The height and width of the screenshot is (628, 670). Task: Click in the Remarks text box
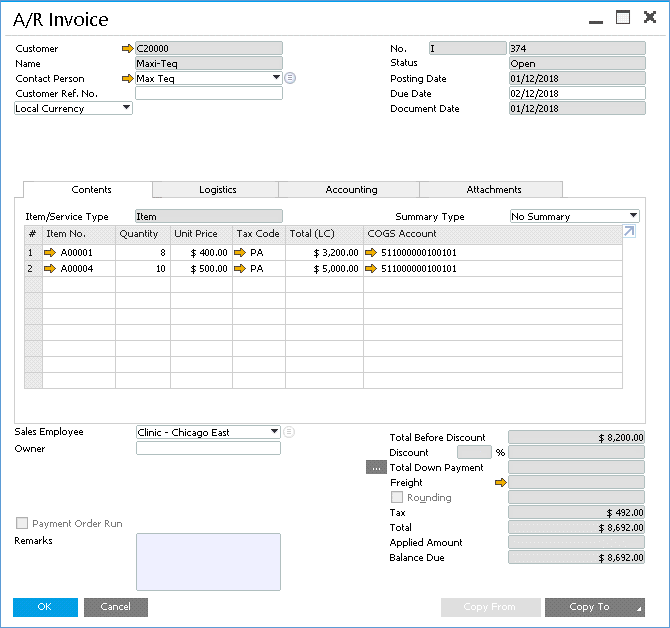pyautogui.click(x=209, y=562)
